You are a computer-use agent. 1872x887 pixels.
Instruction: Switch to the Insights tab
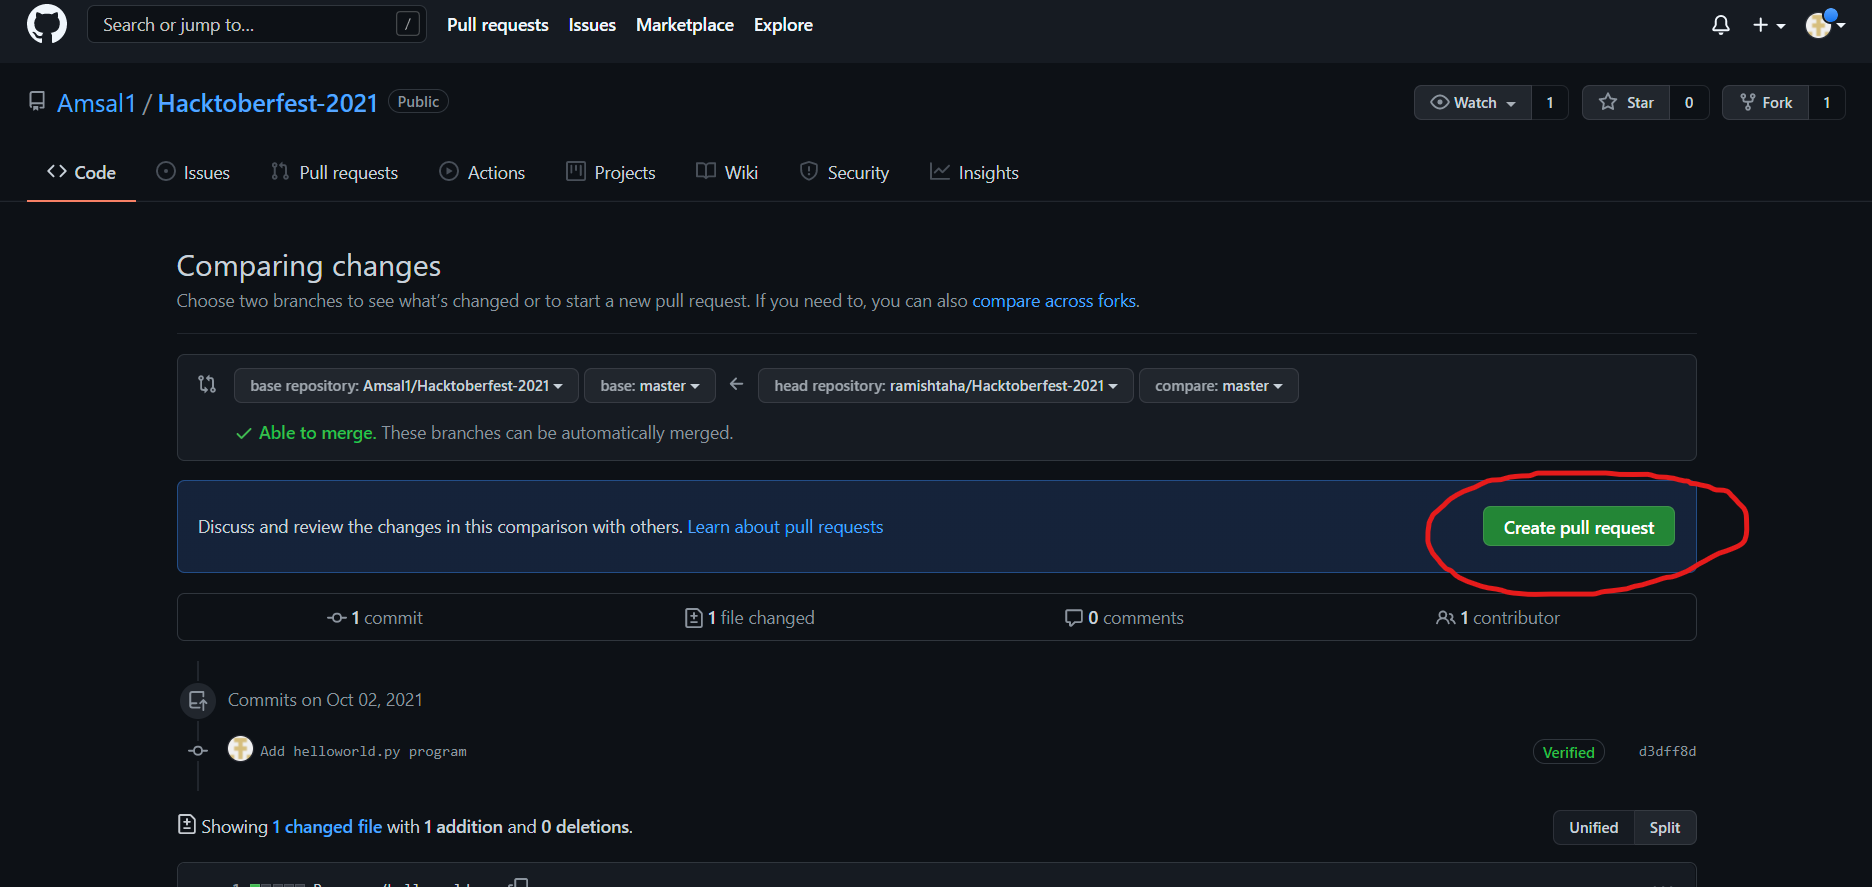[x=975, y=172]
